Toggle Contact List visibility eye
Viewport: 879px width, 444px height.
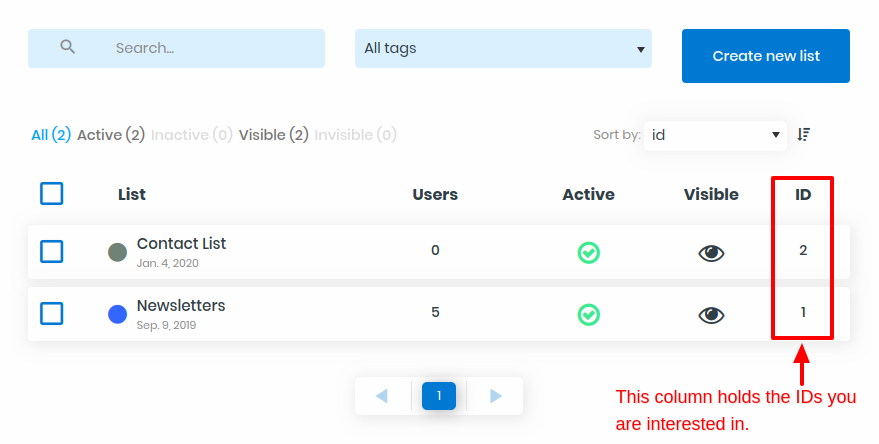[711, 253]
